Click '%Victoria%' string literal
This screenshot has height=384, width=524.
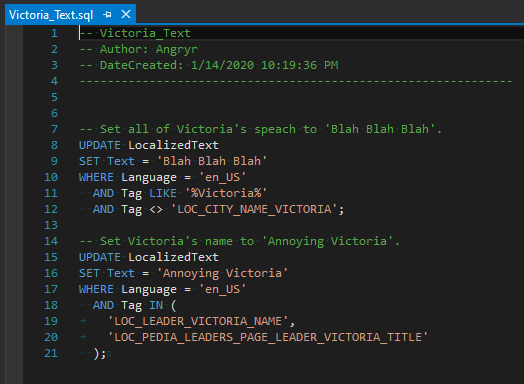click(x=226, y=193)
